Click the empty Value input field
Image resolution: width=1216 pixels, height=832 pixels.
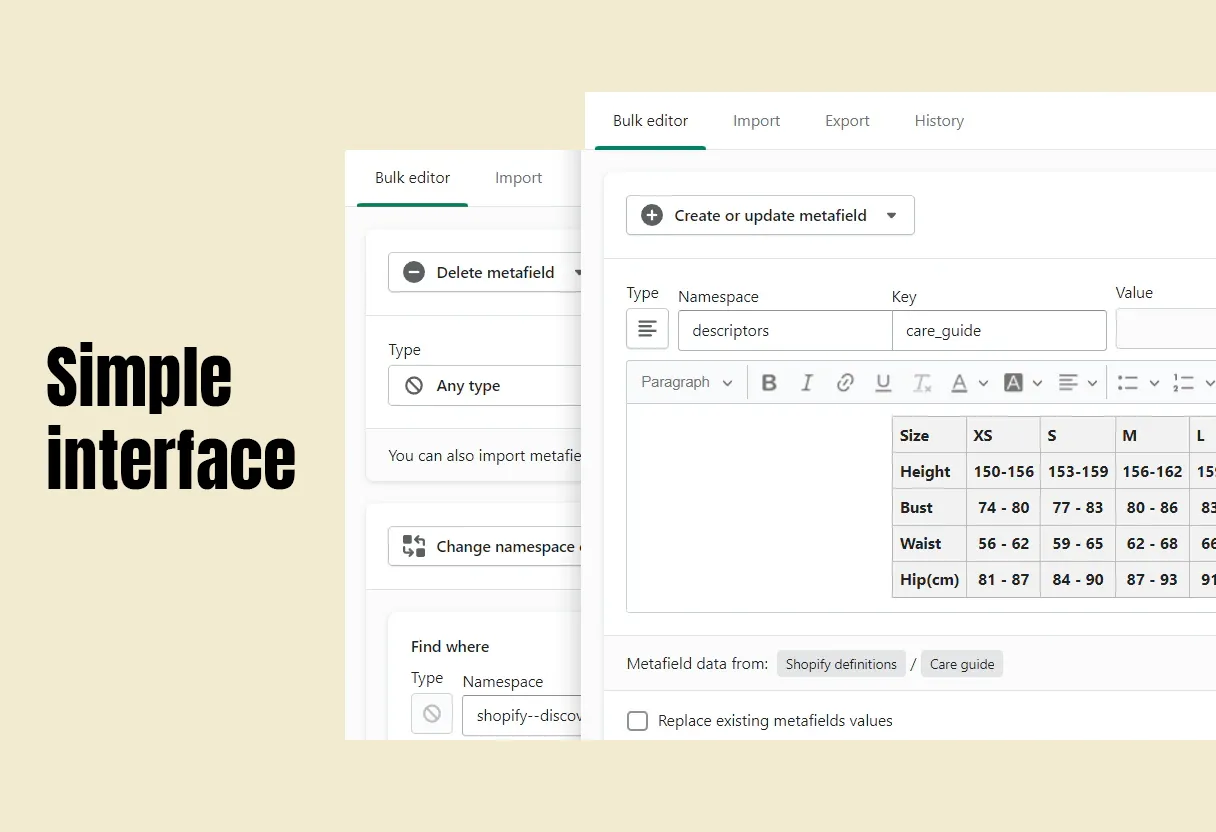[1166, 328]
